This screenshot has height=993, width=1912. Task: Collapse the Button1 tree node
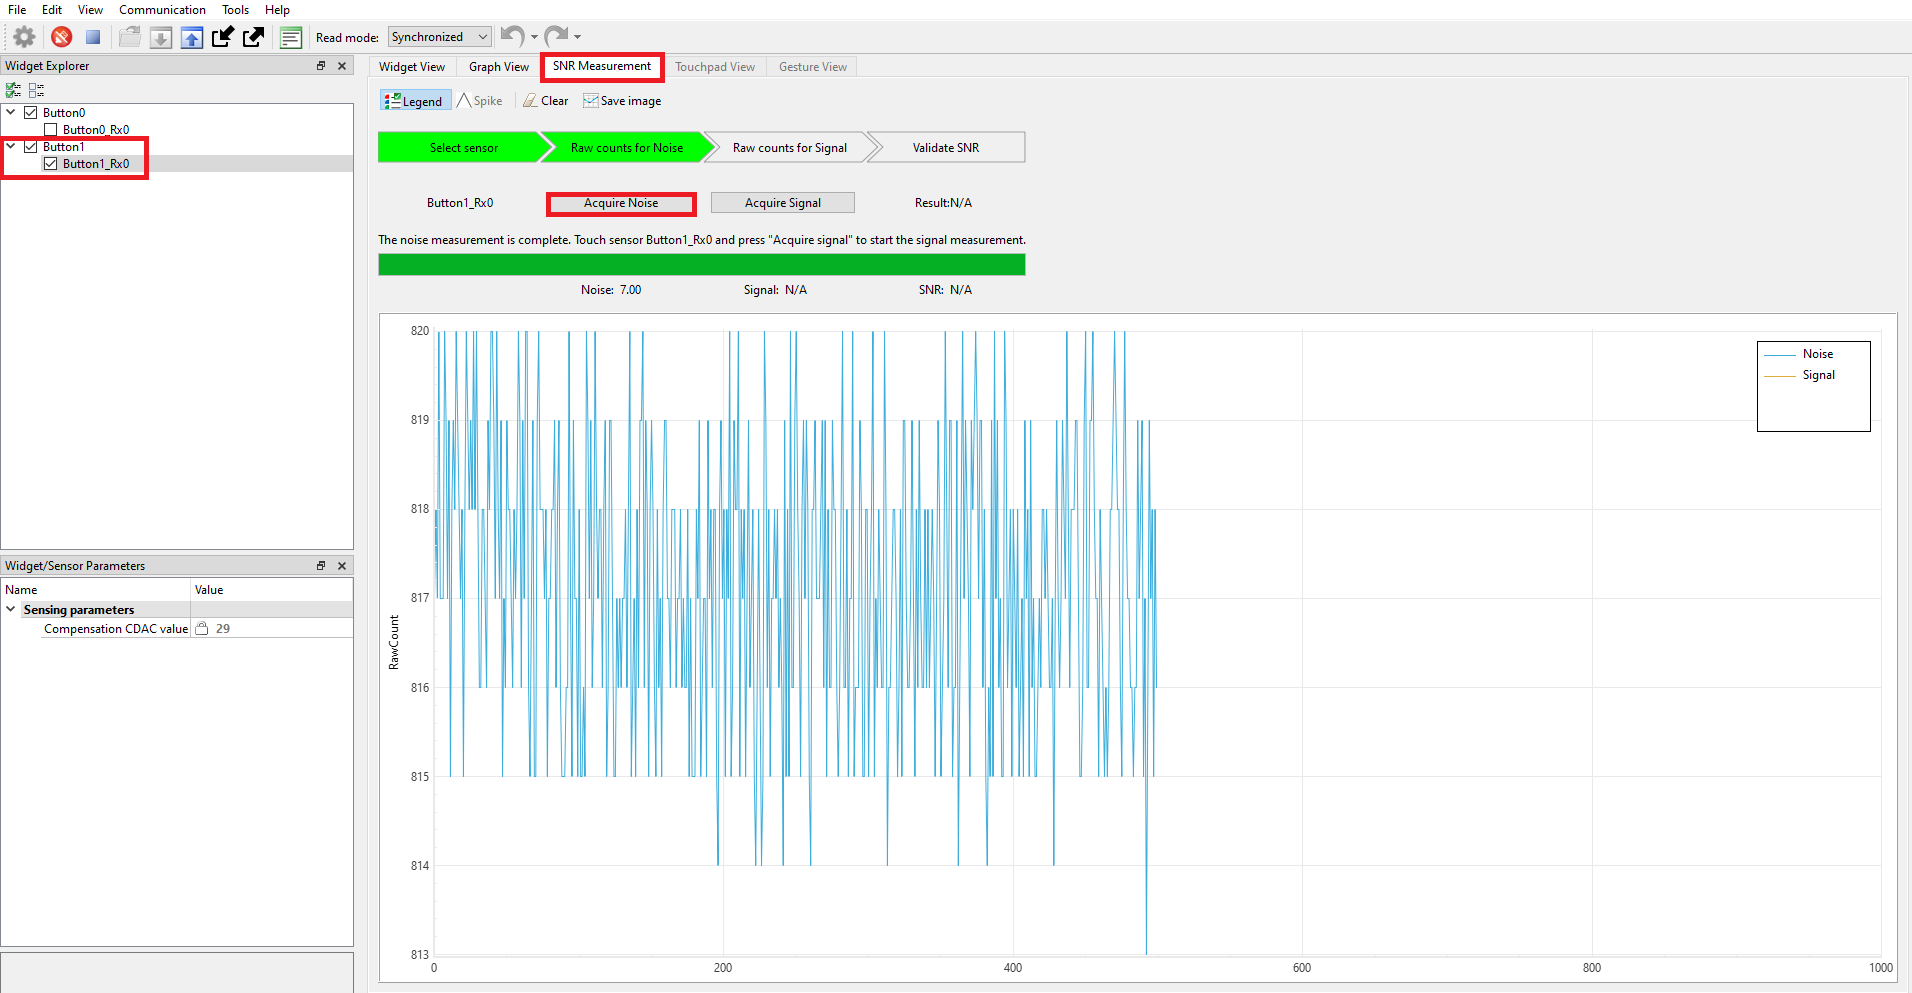[11, 147]
